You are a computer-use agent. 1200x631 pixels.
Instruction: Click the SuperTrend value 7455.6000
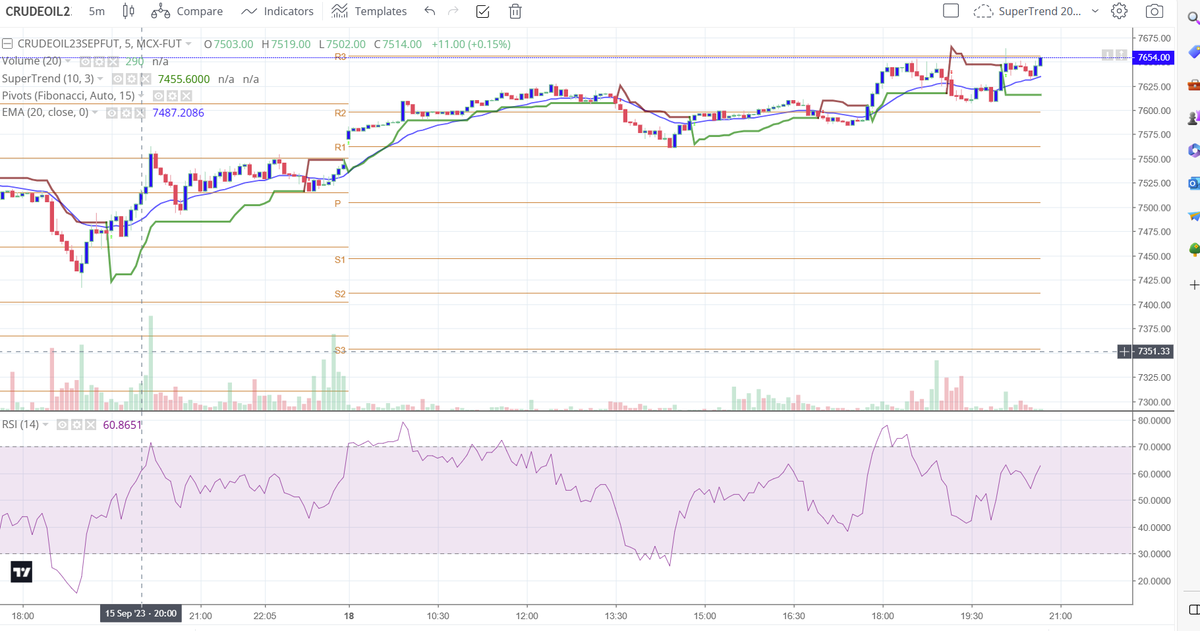tap(183, 78)
